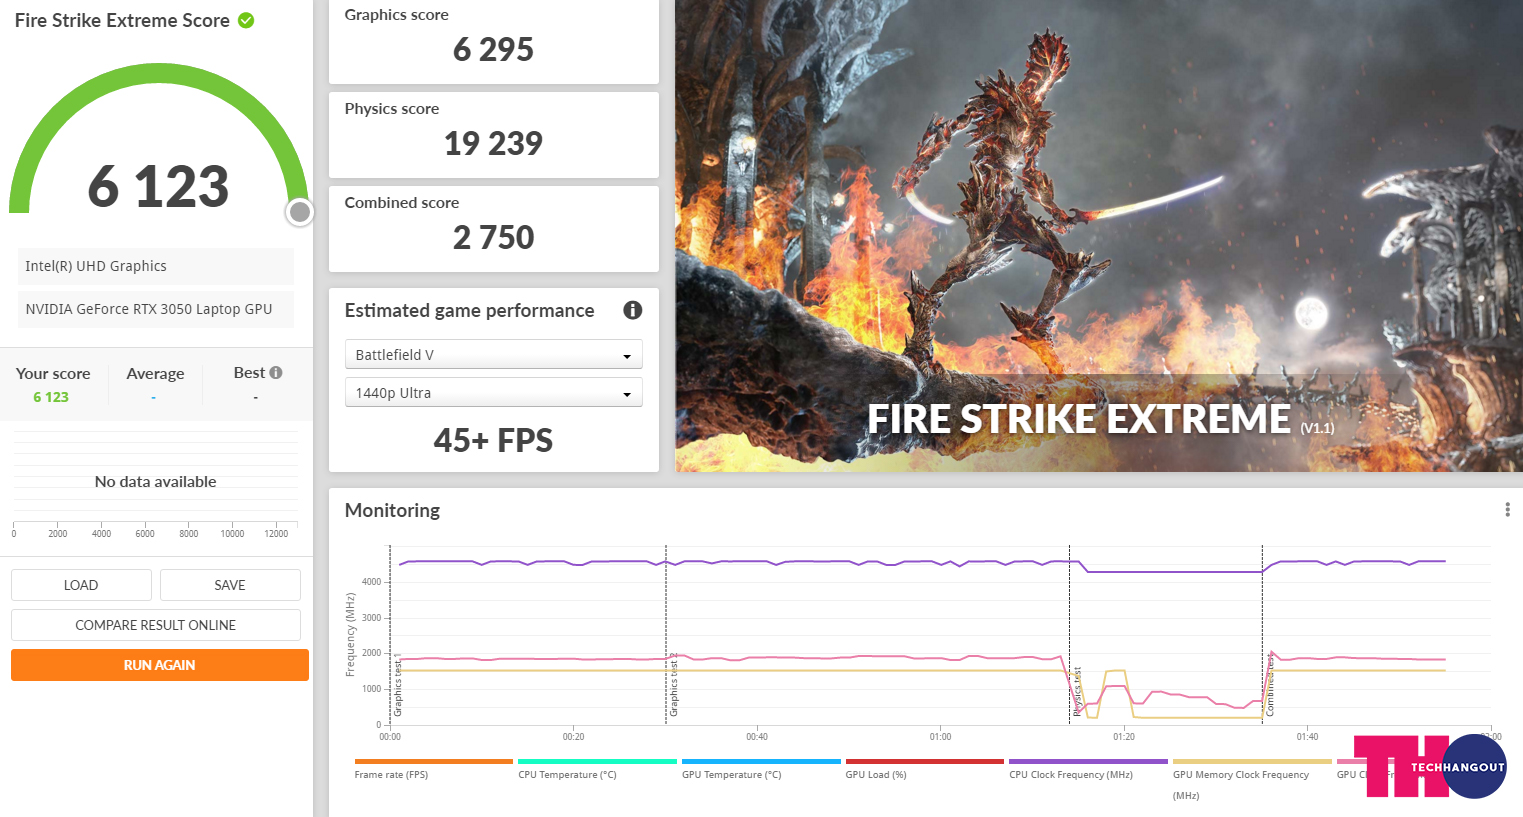This screenshot has width=1523, height=817.
Task: Click the Estimated game performance heading
Action: click(x=469, y=310)
